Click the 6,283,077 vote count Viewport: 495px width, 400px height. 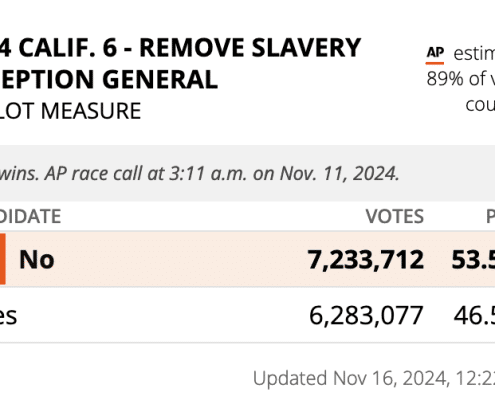[366, 315]
